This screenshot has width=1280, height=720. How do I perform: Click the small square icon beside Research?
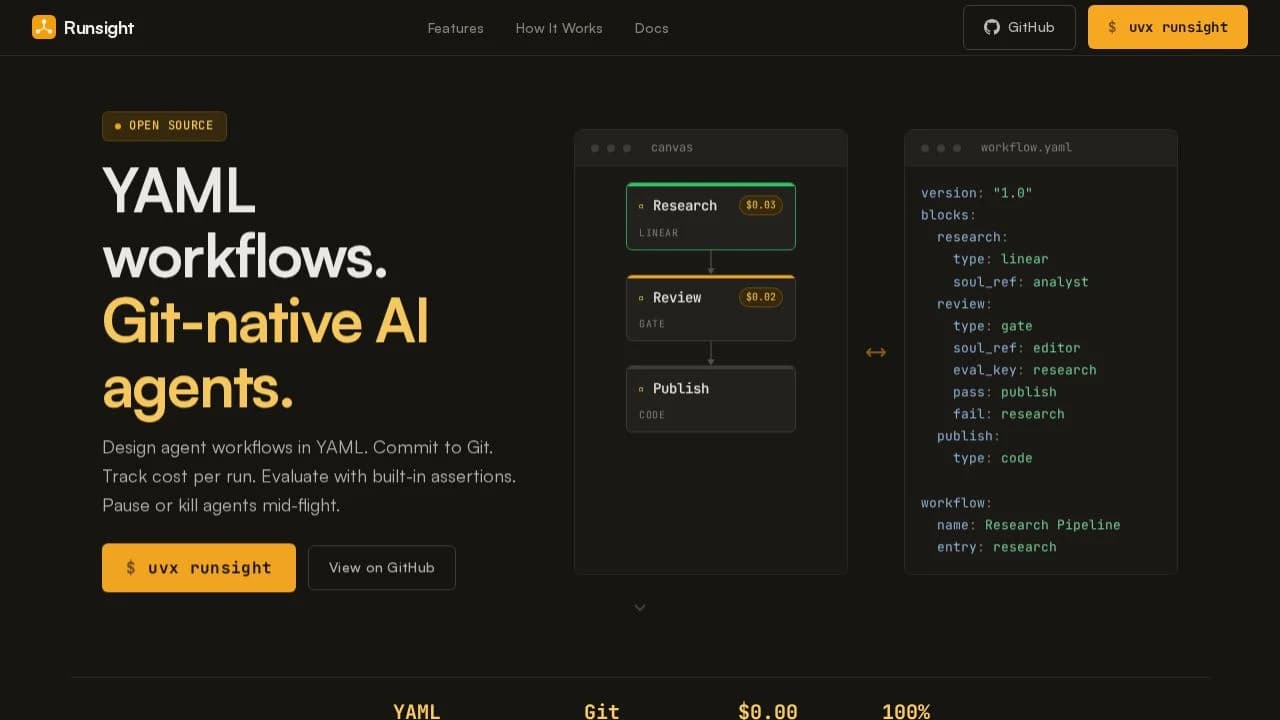[641, 206]
